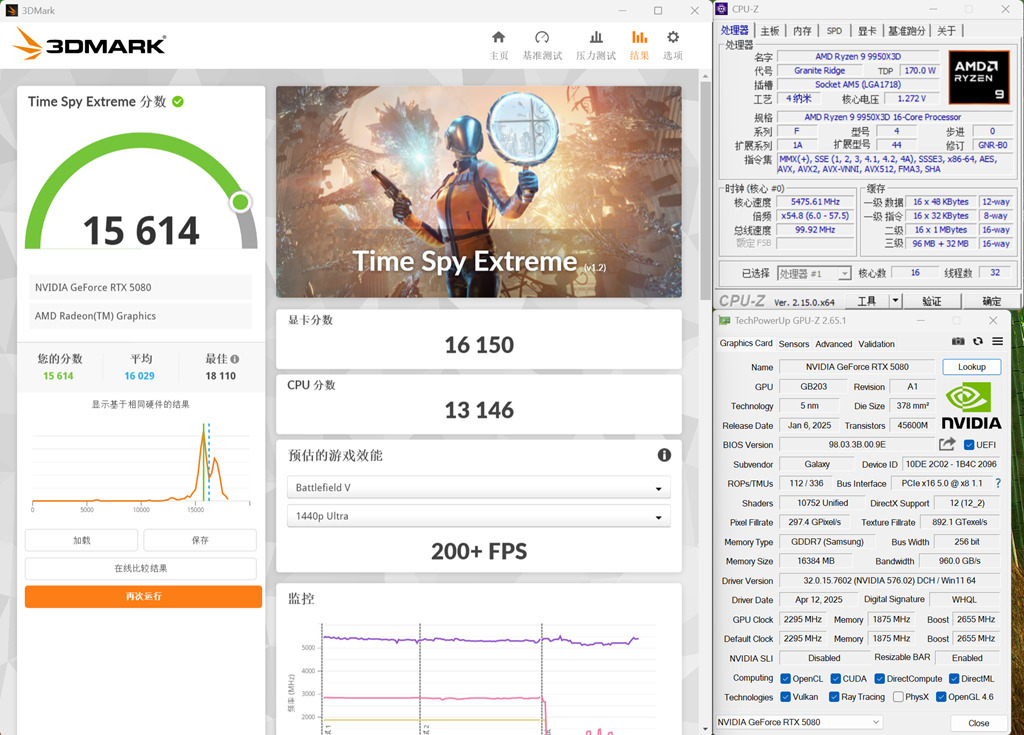This screenshot has height=735, width=1024.
Task: Toggle the Ray Tracing checkbox
Action: [834, 697]
